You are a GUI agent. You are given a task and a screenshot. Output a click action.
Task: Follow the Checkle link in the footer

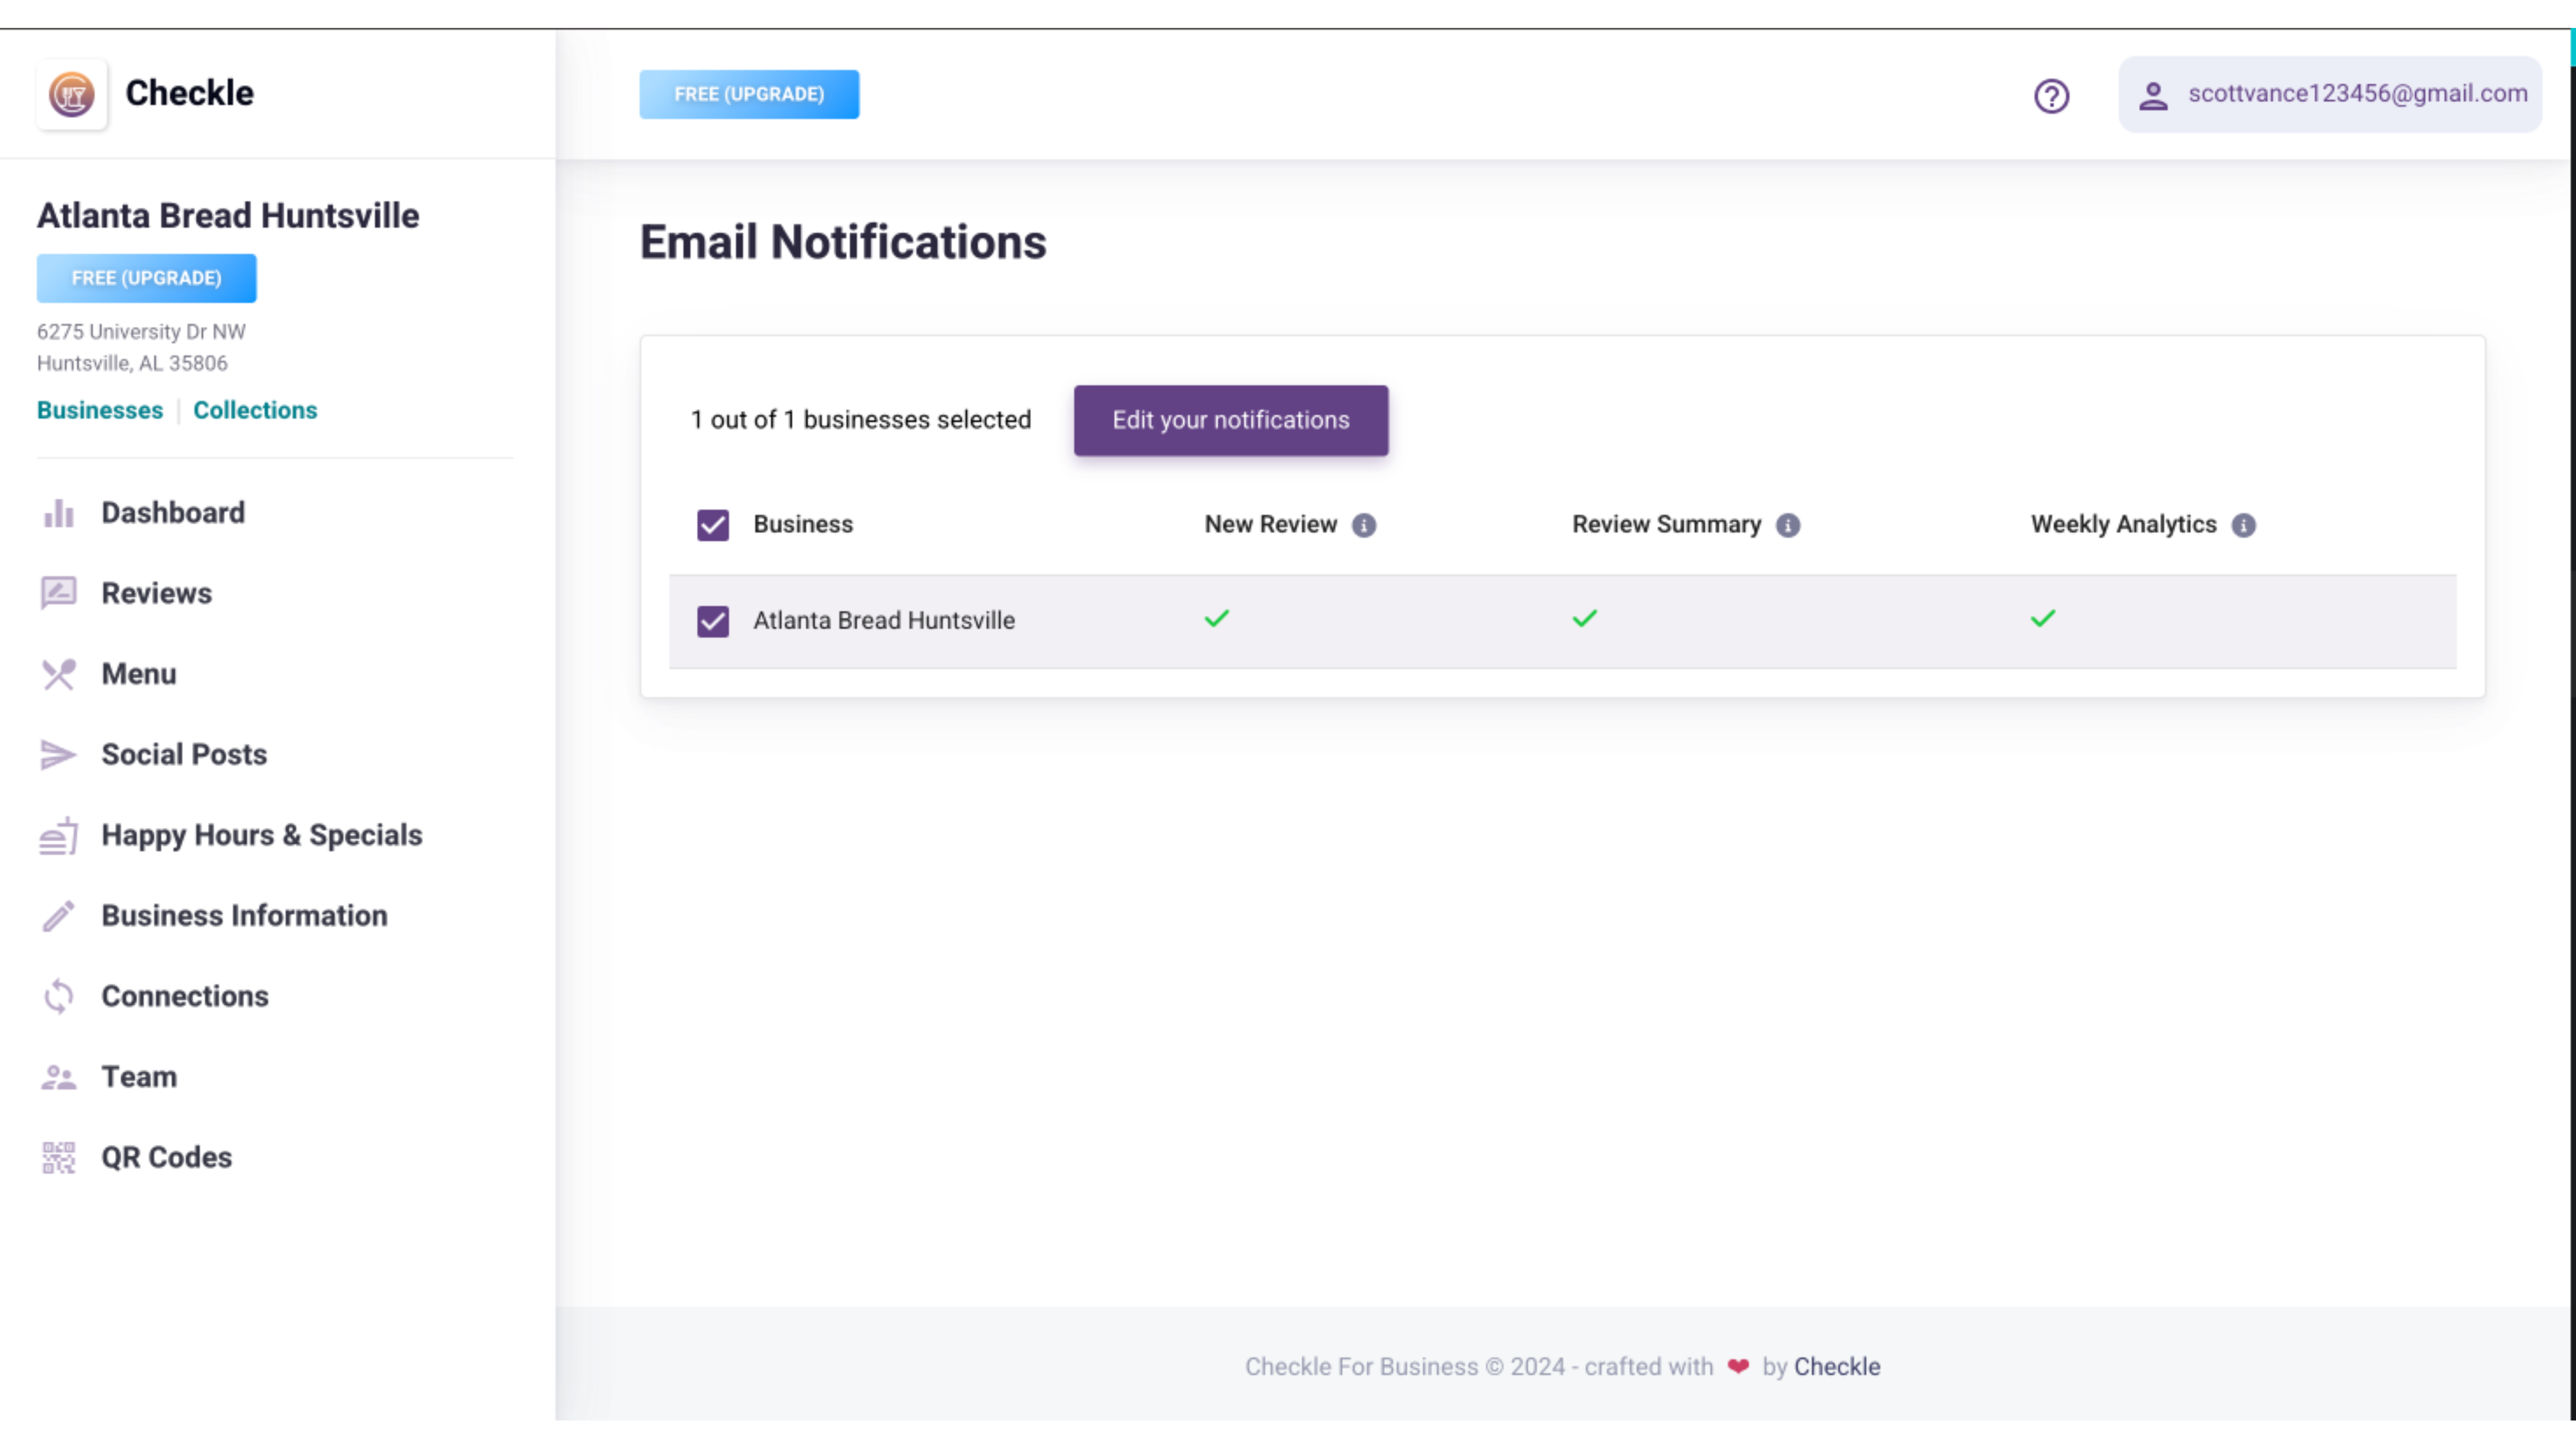coord(1837,1367)
